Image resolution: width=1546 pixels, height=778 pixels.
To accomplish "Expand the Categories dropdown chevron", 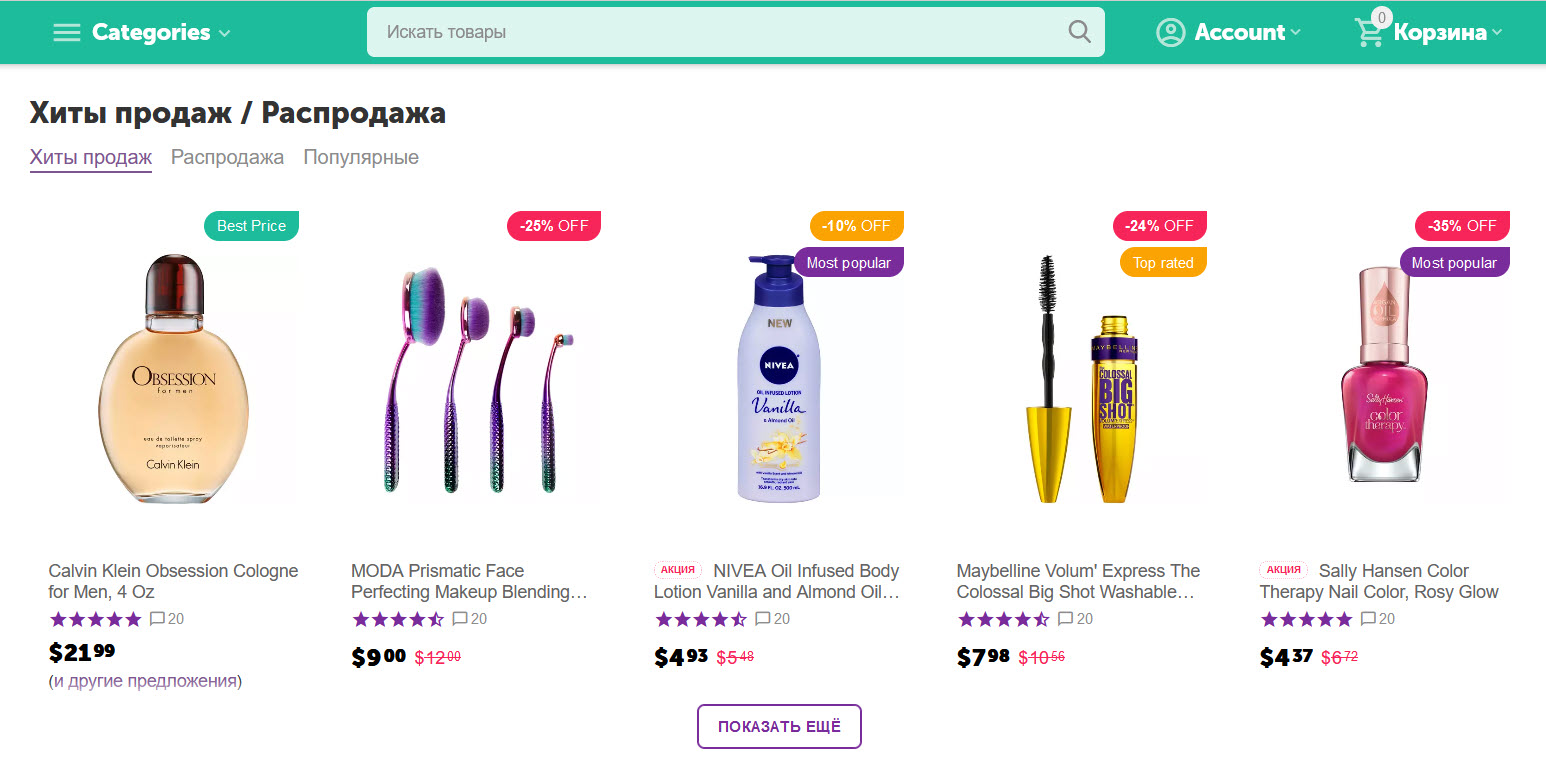I will pyautogui.click(x=225, y=34).
